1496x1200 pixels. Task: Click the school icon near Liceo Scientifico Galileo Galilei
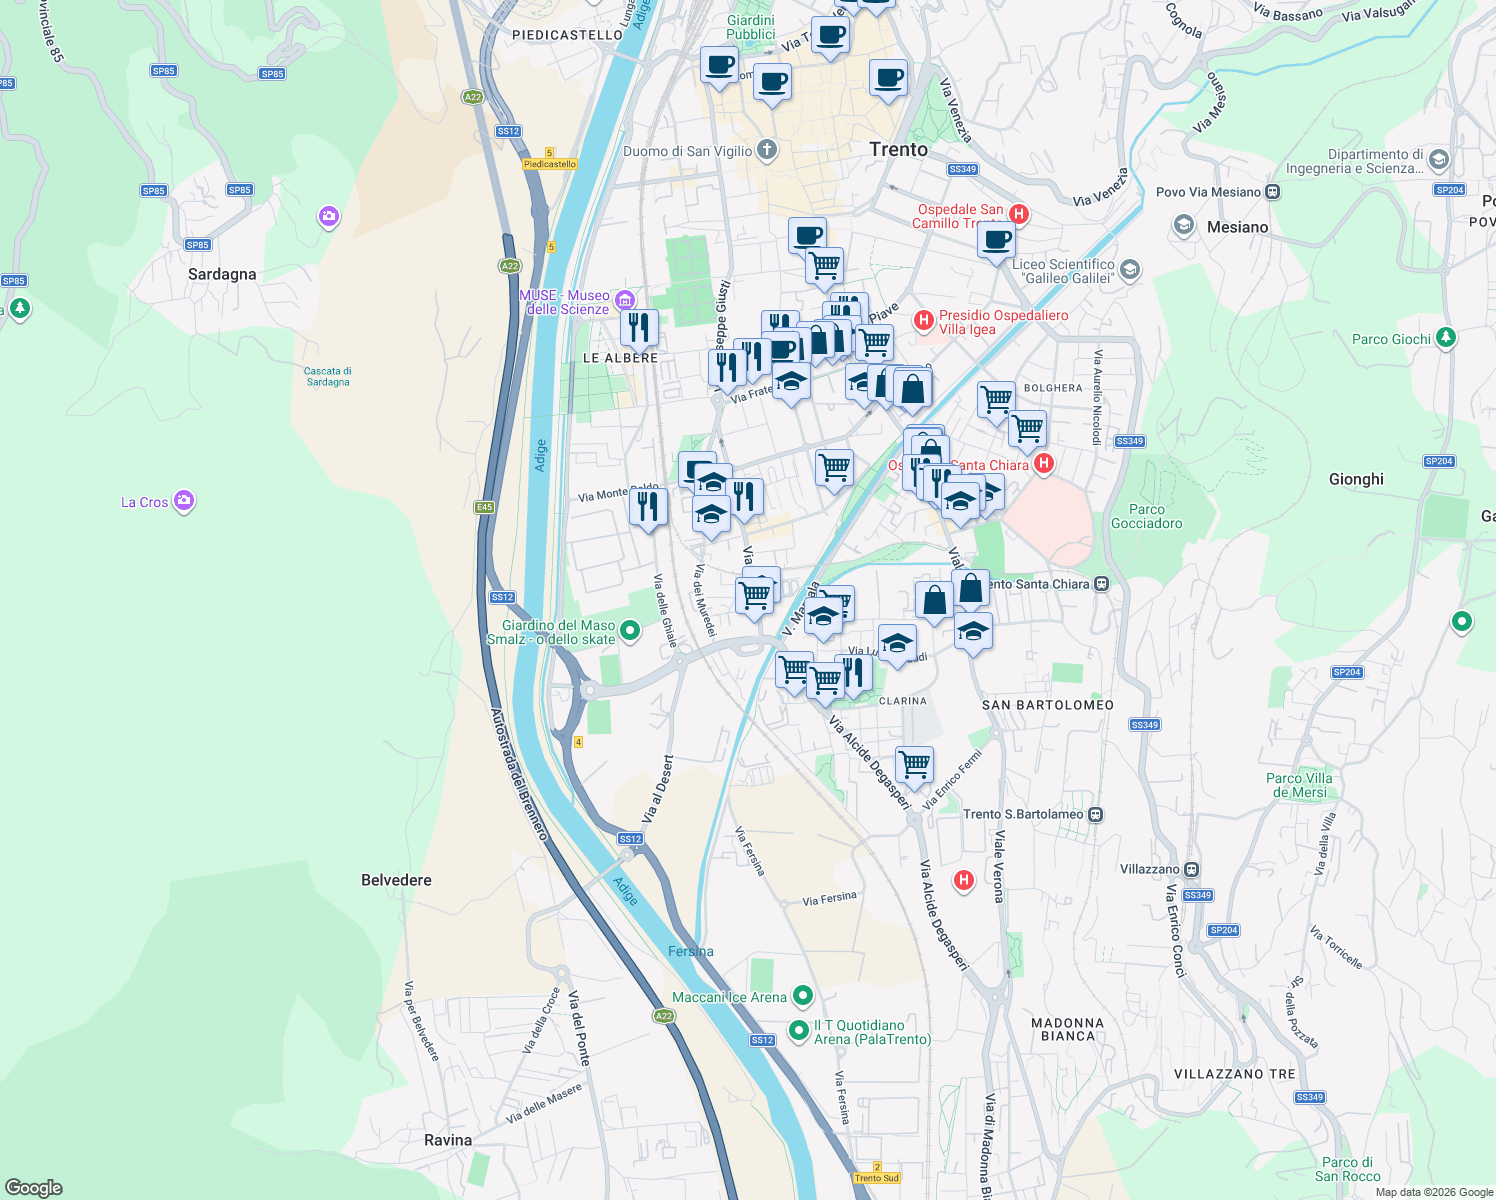click(x=1131, y=270)
